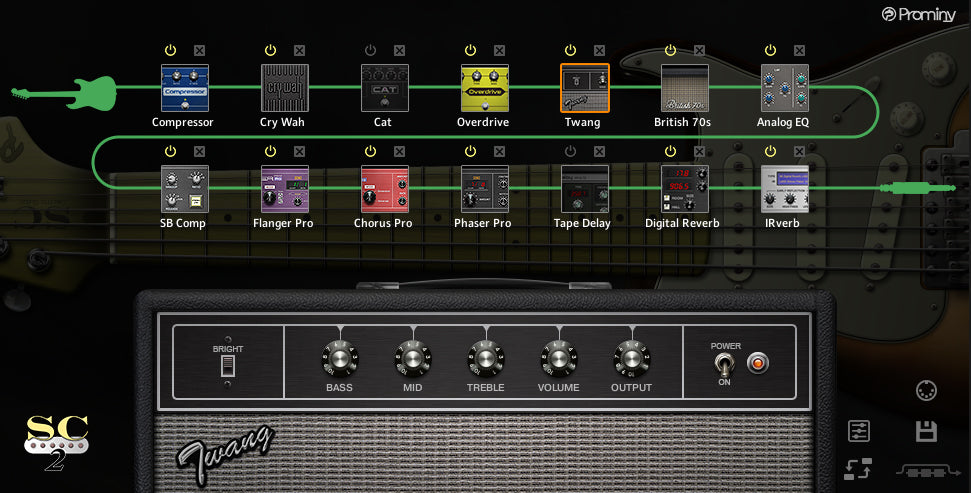
Task: Click the Prominy logo
Action: 917,14
